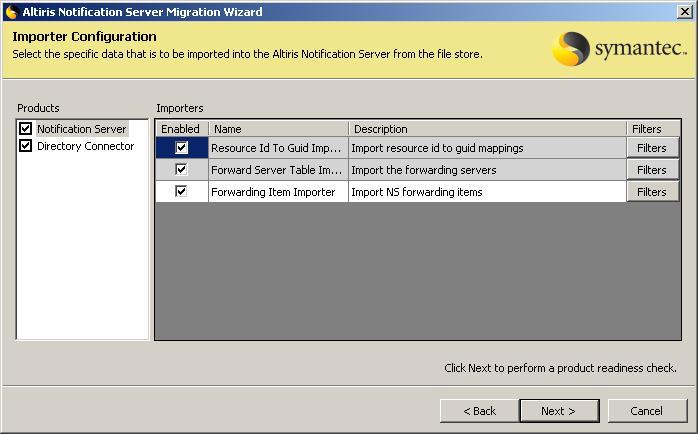Close the Migration Wizard window
The image size is (698, 434).
pos(684,12)
